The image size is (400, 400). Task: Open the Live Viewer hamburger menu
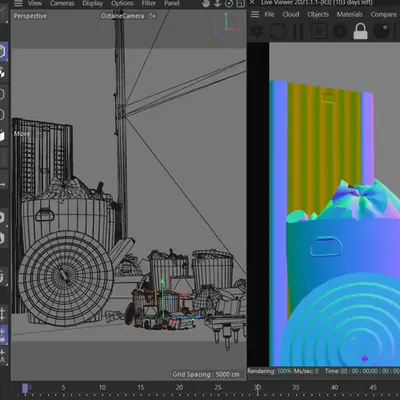pyautogui.click(x=255, y=14)
